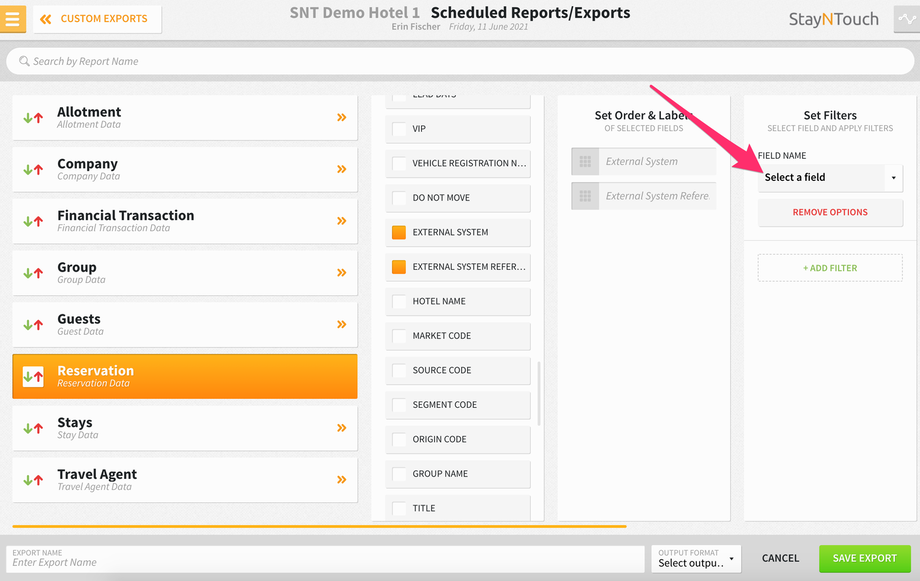This screenshot has width=920, height=581.
Task: Uncheck External System Refer... checkbox
Action: (x=399, y=267)
